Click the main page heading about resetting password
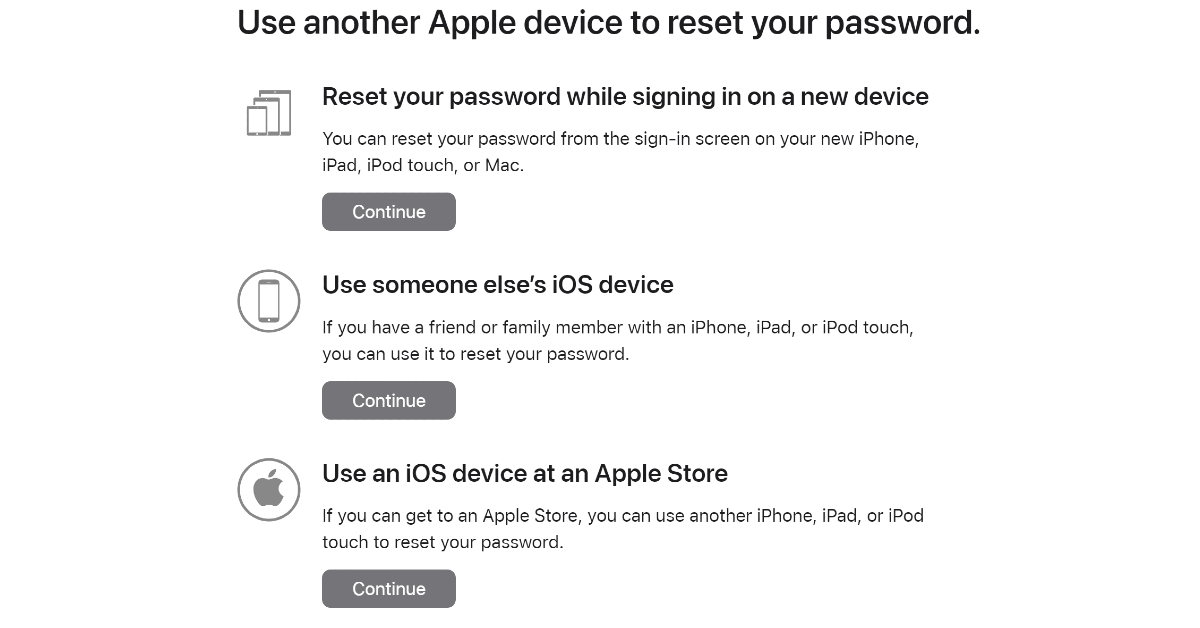The image size is (1200, 628). (608, 22)
